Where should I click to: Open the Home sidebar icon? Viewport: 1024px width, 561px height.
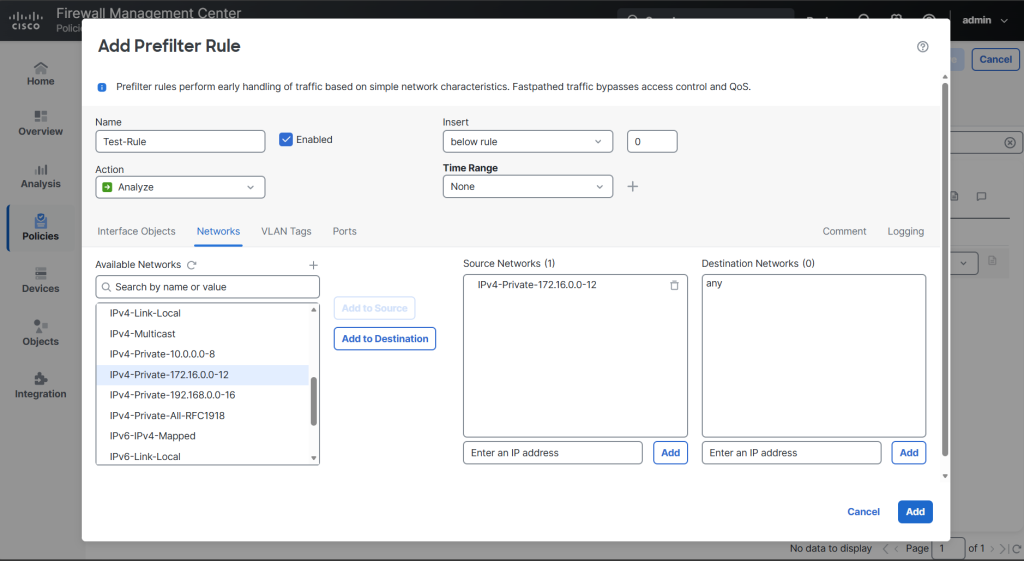pos(40,74)
